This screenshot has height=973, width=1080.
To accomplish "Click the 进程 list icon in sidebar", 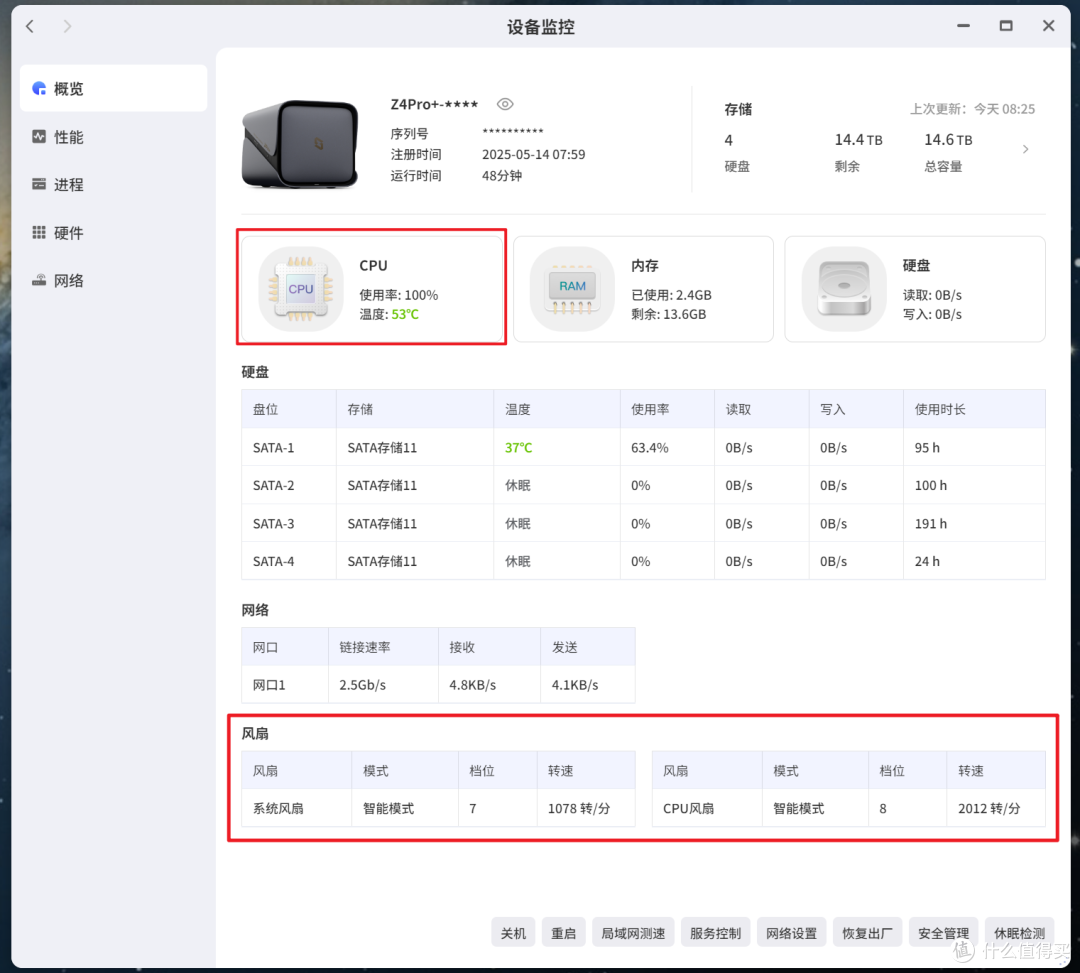I will point(39,185).
